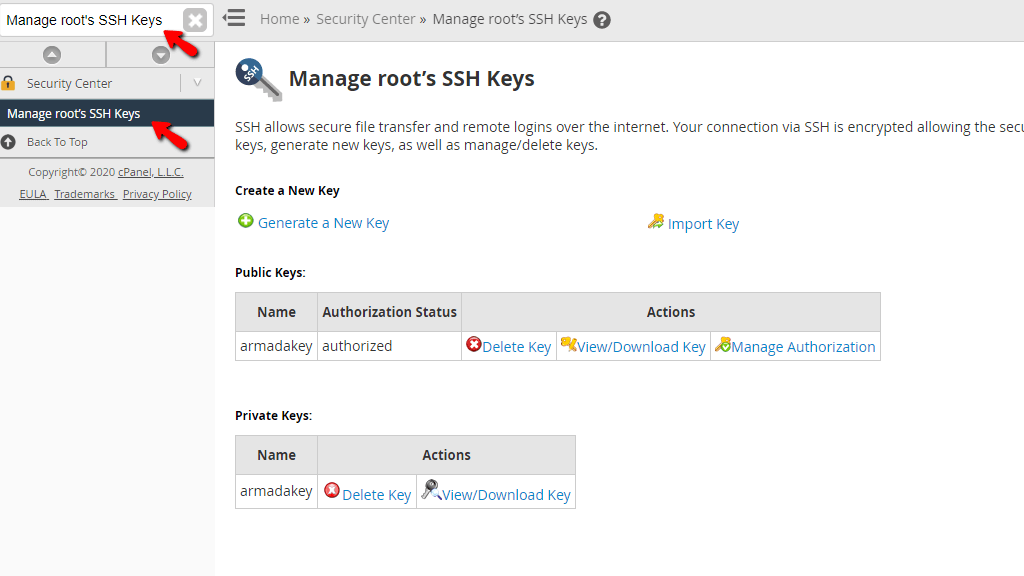The width and height of the screenshot is (1024, 576).
Task: Open Security Center sidebar menu item
Action: click(70, 83)
